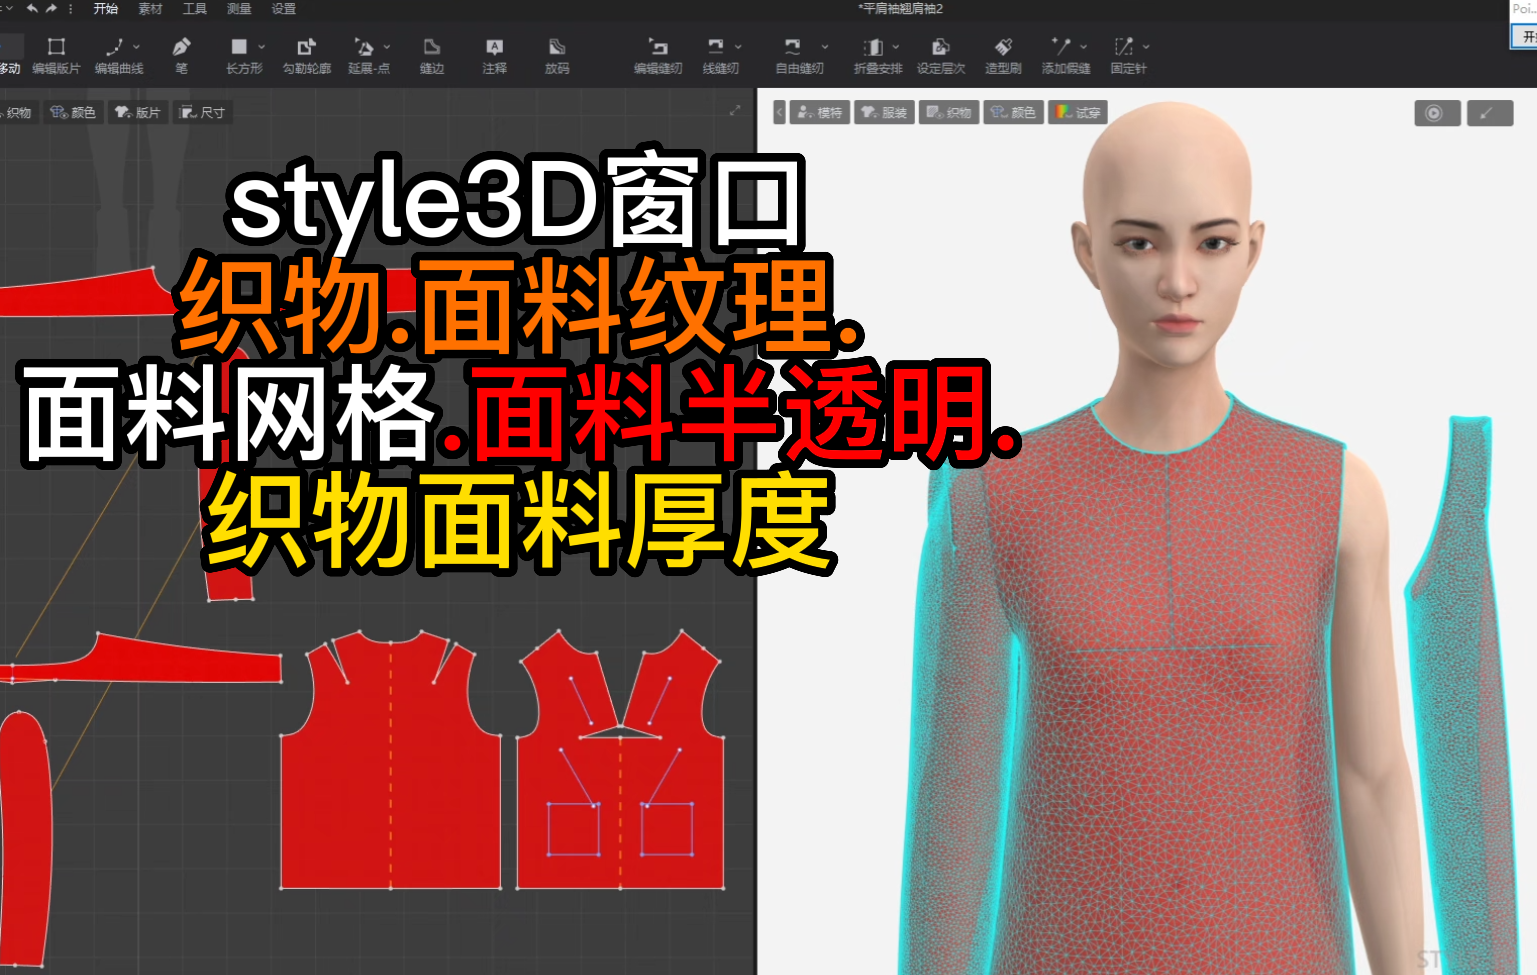Open the 添加假缝 tool dropdown arrow
The image size is (1537, 975).
pyautogui.click(x=1084, y=47)
